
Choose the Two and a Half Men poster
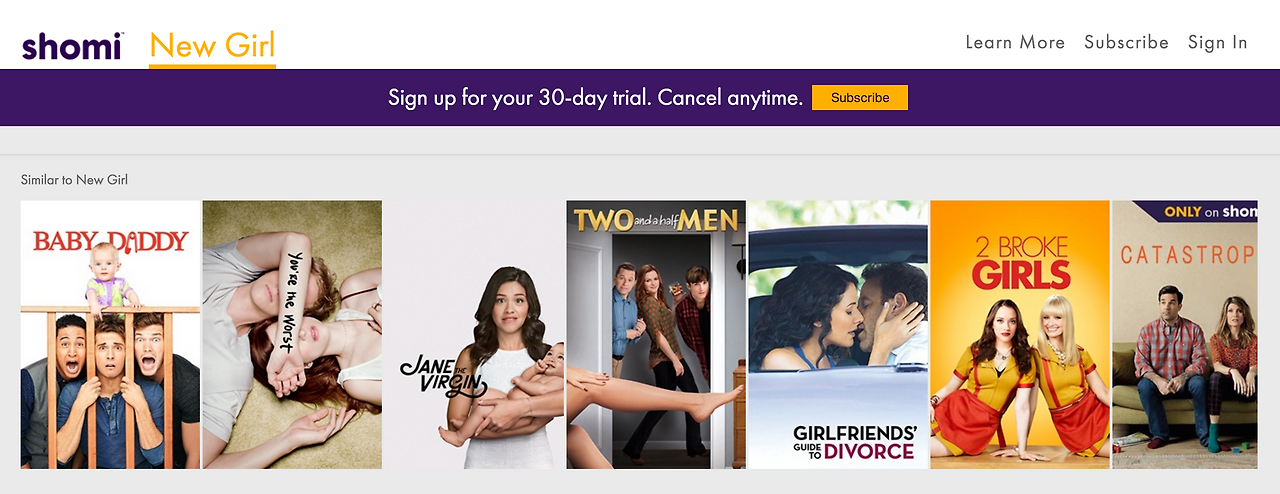click(x=656, y=334)
